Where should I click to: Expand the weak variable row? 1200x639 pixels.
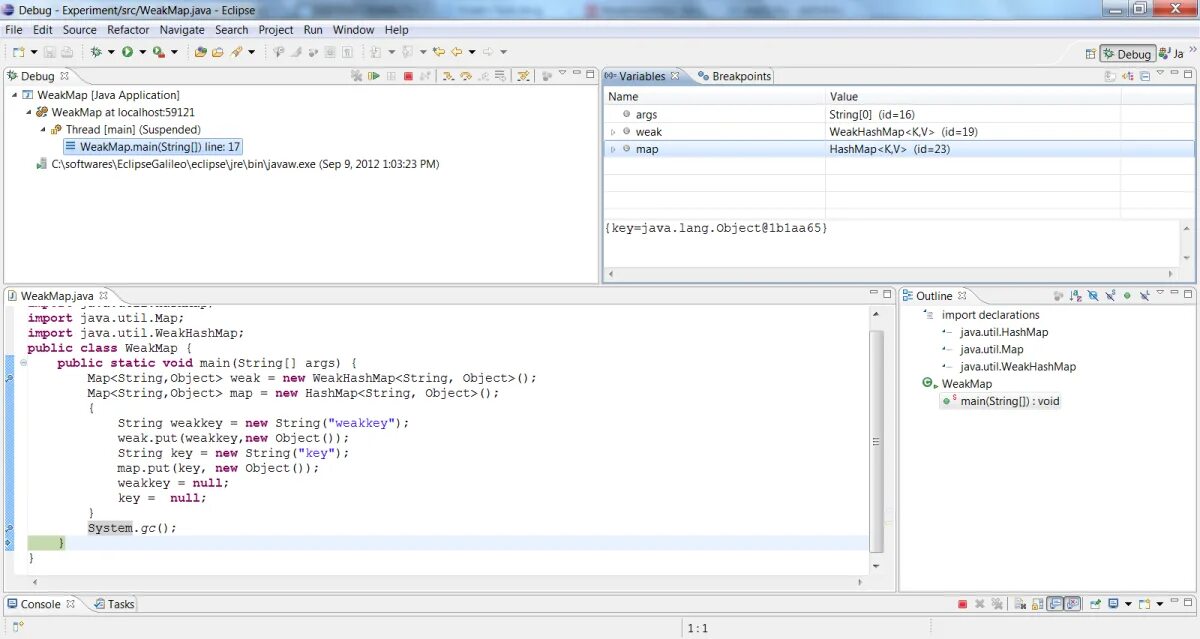point(613,132)
